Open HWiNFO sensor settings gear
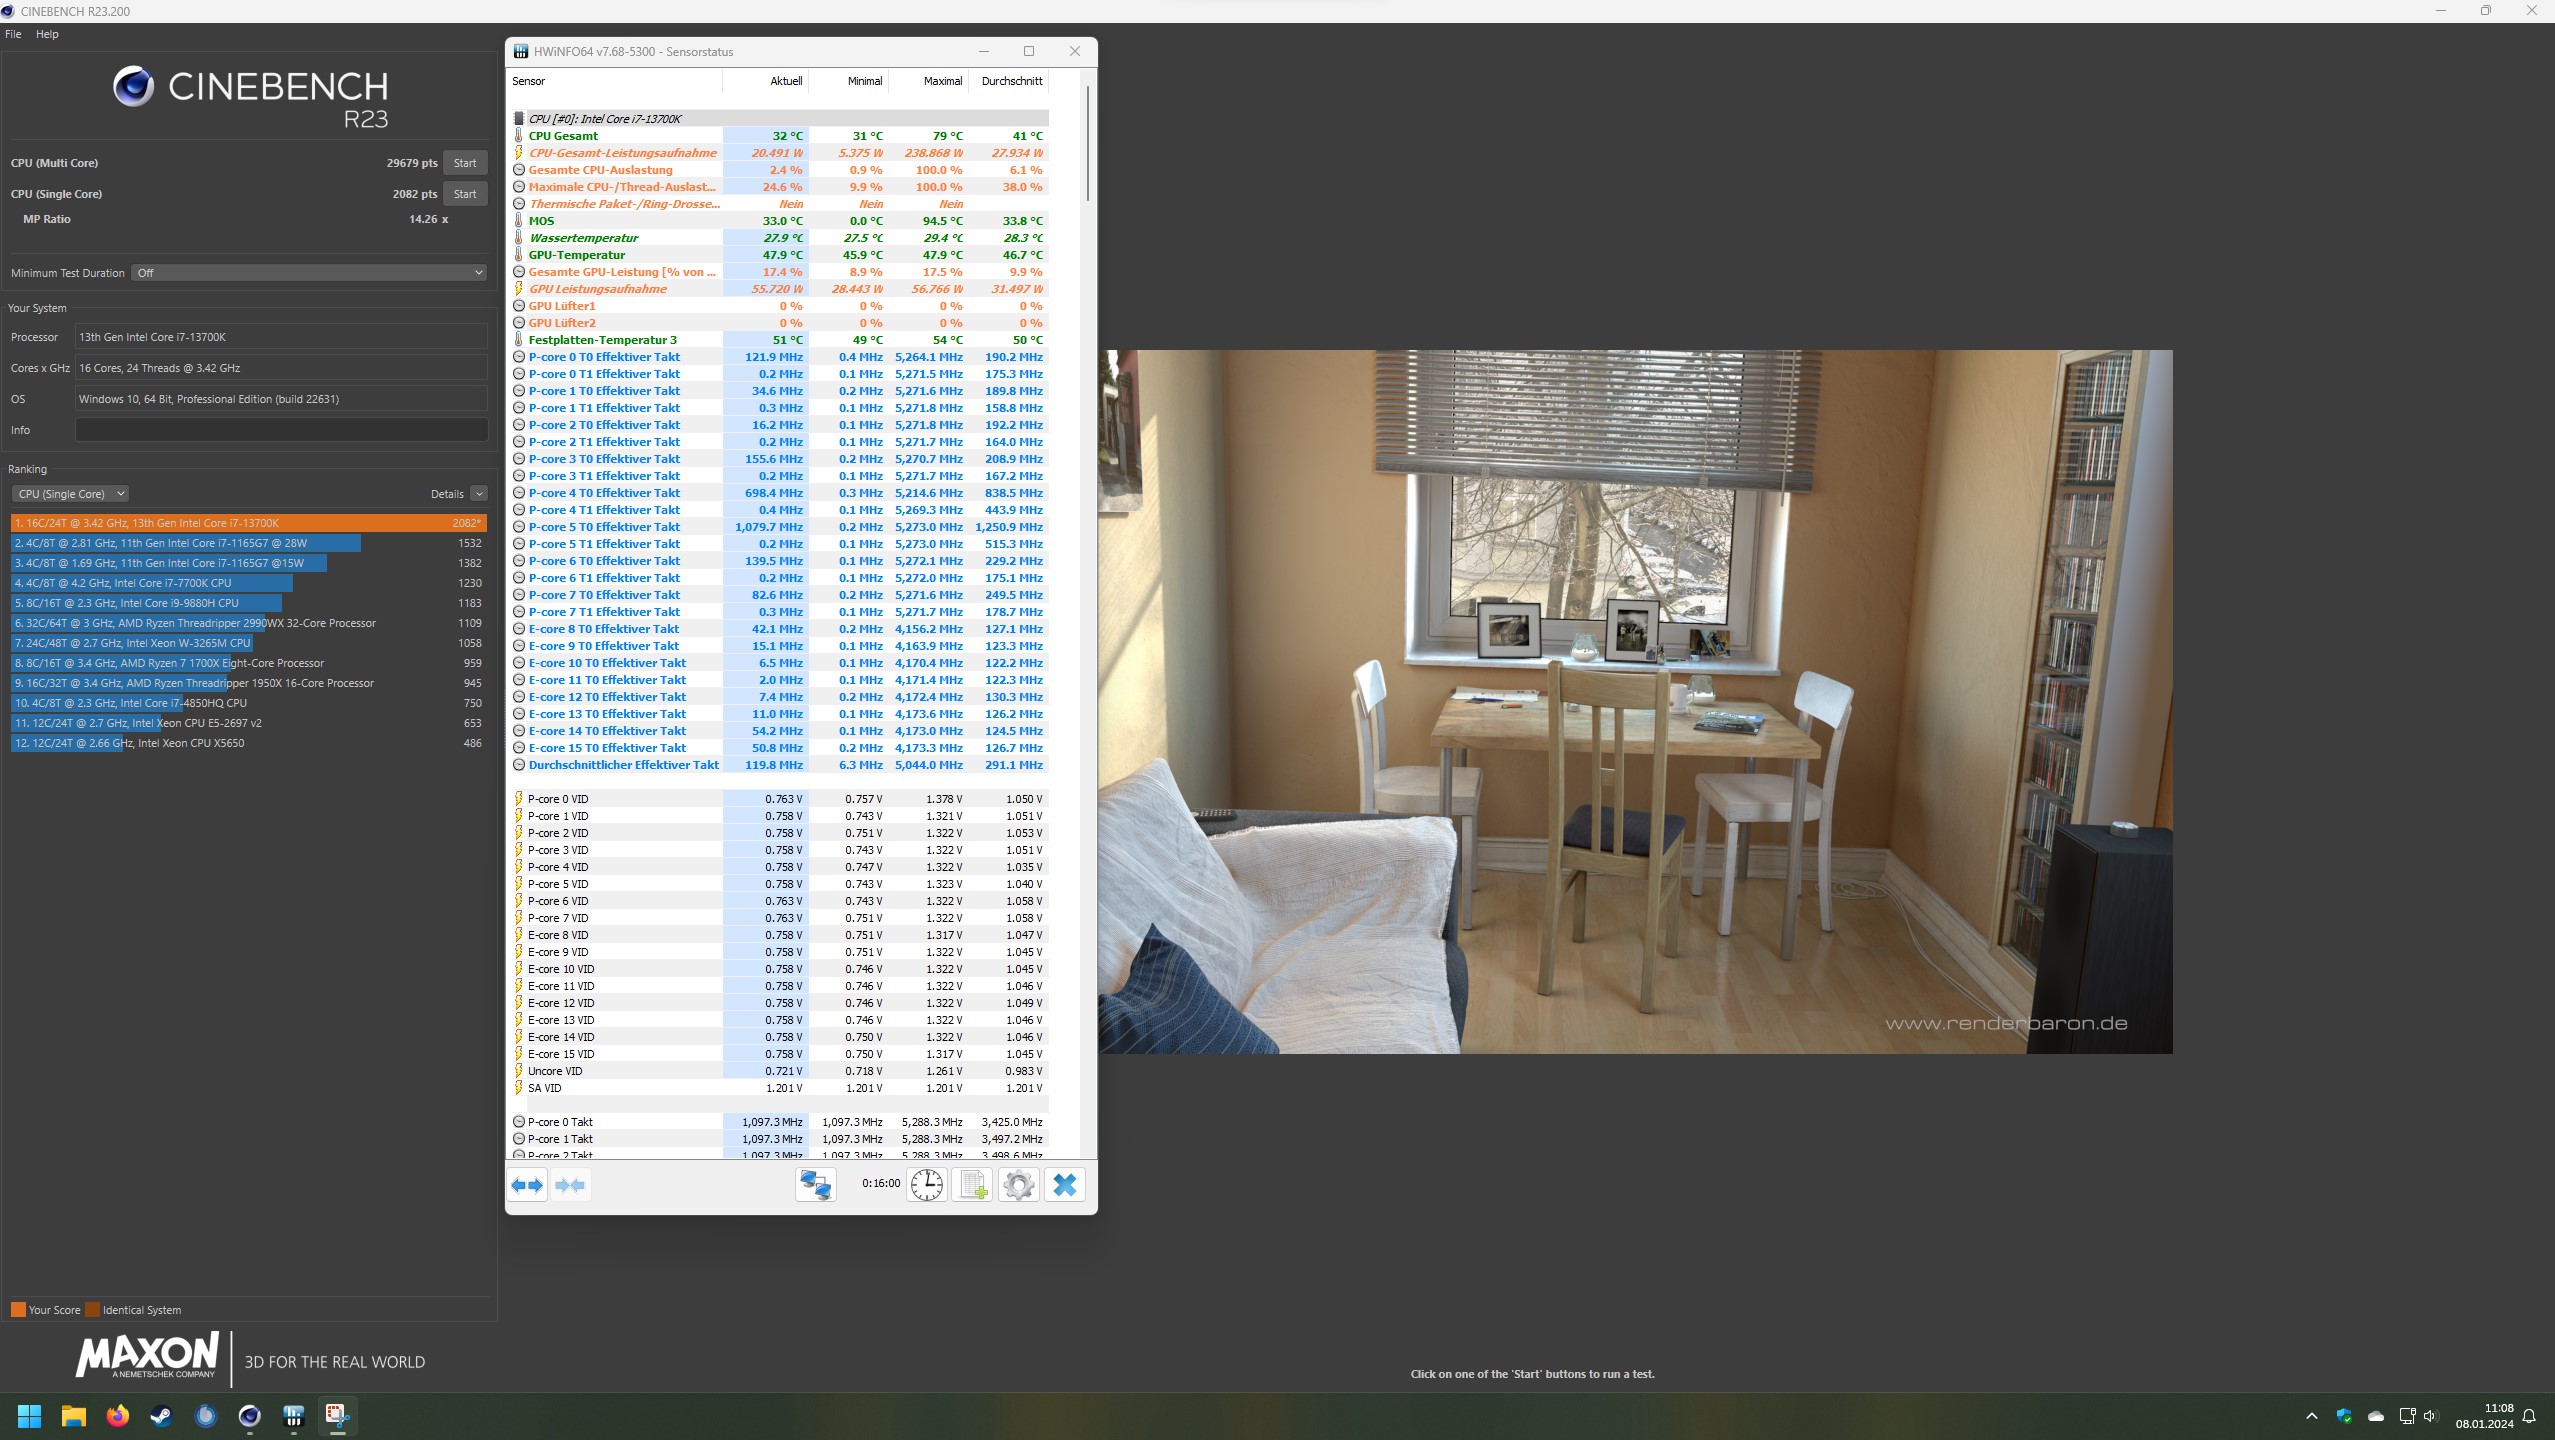The width and height of the screenshot is (2555, 1440). (1018, 1185)
